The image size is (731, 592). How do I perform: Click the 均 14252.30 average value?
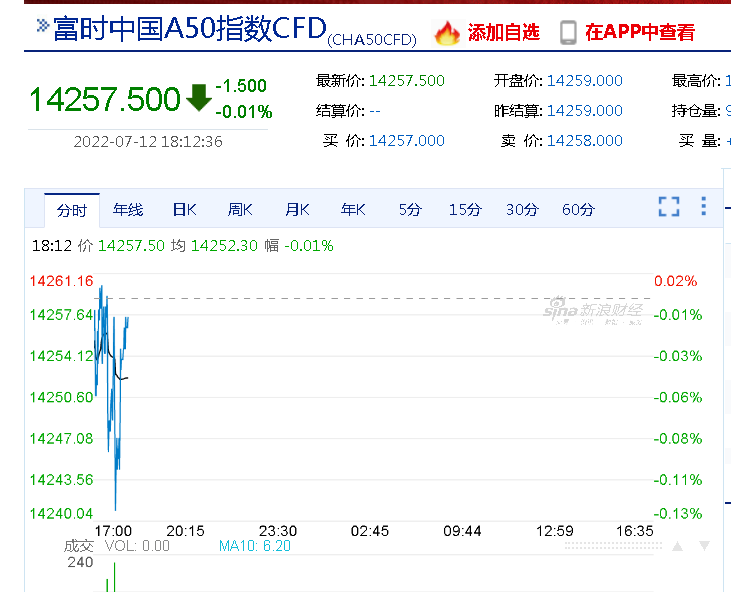click(214, 246)
